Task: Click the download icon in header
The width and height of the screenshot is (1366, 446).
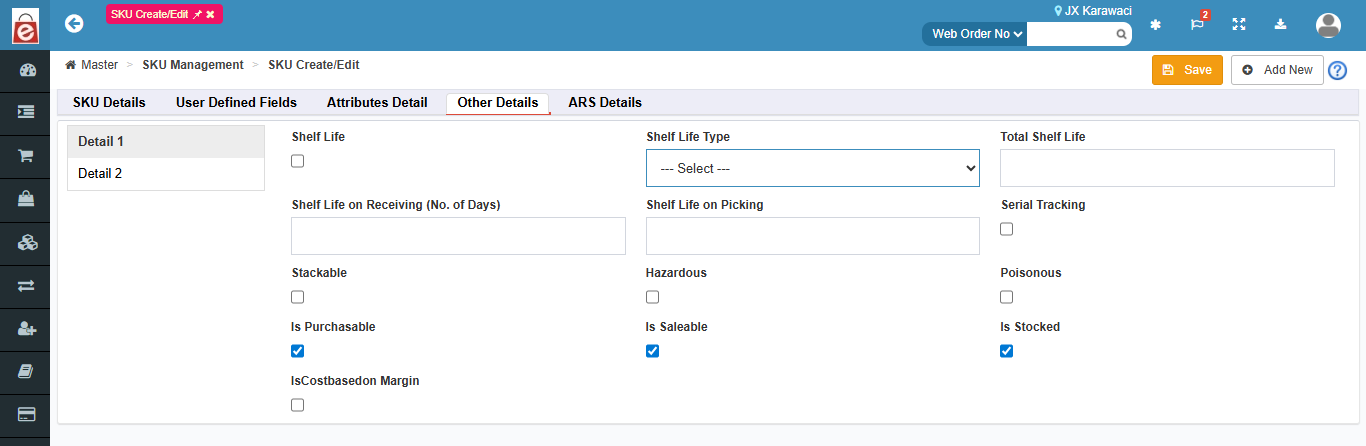Action: 1281,25
